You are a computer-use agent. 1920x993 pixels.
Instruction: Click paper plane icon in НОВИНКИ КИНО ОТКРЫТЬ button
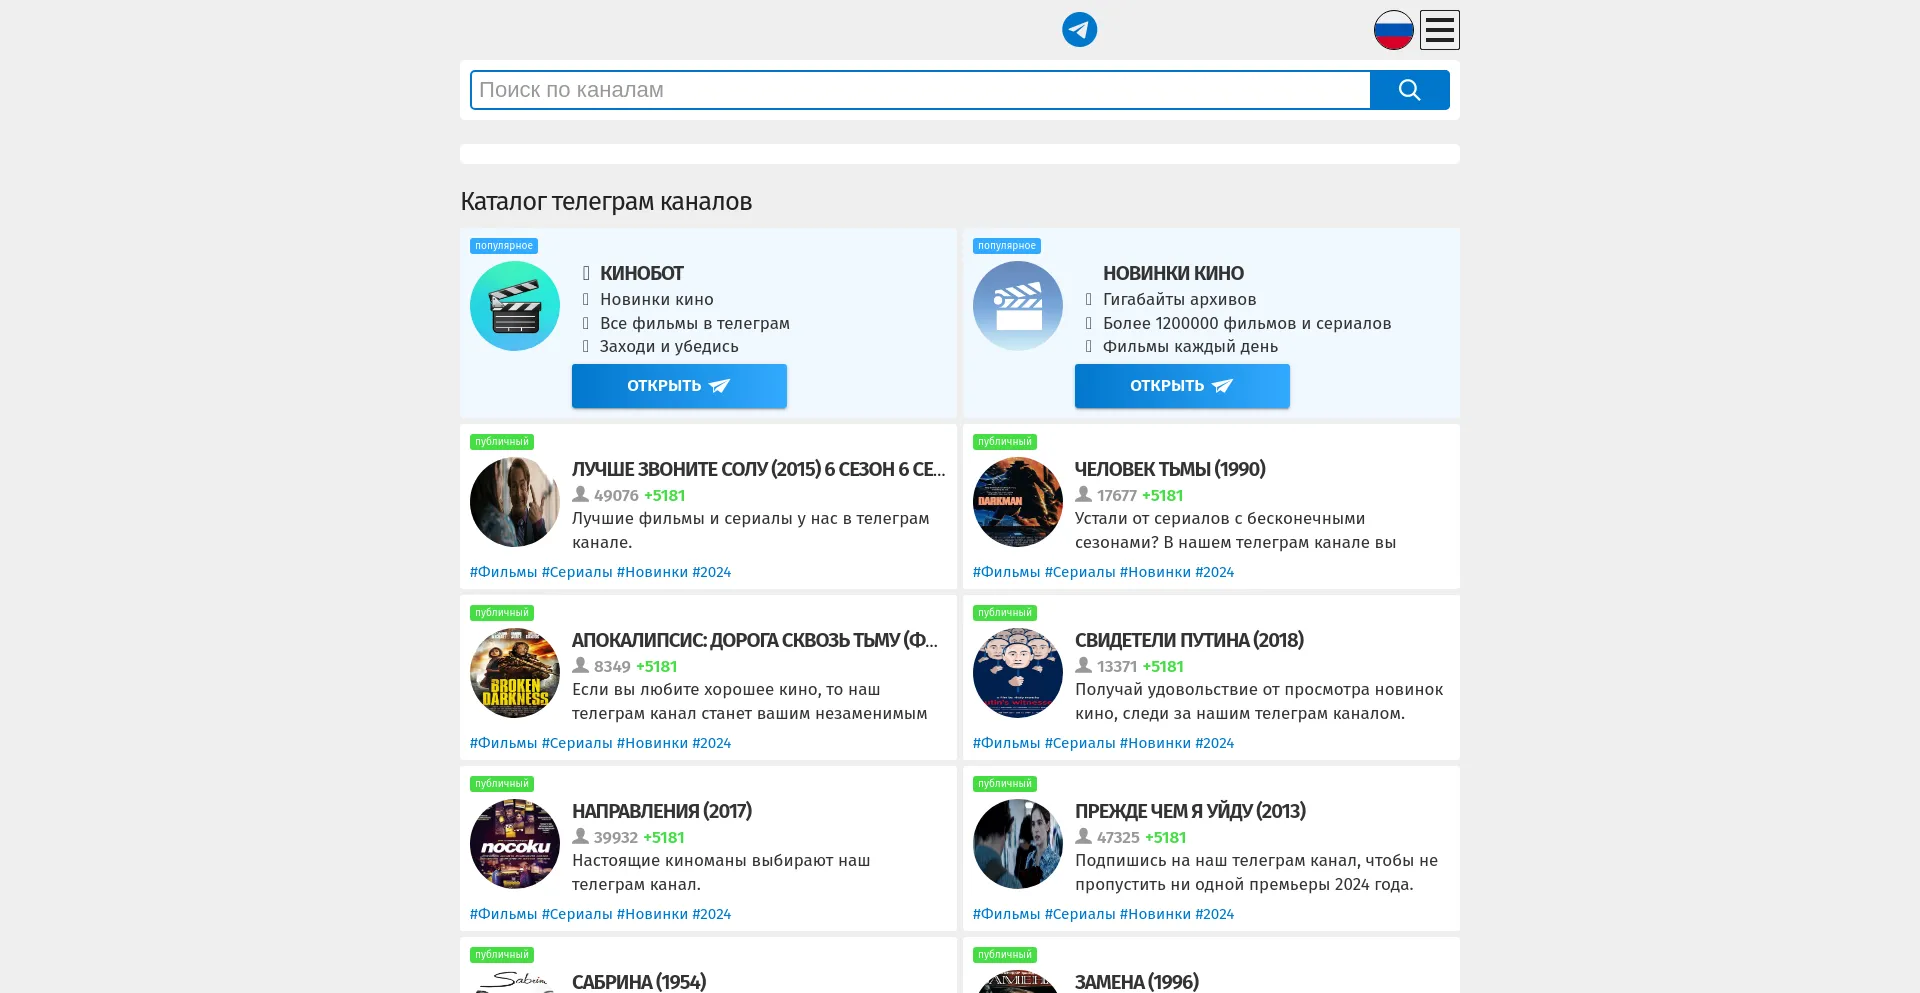point(1223,386)
